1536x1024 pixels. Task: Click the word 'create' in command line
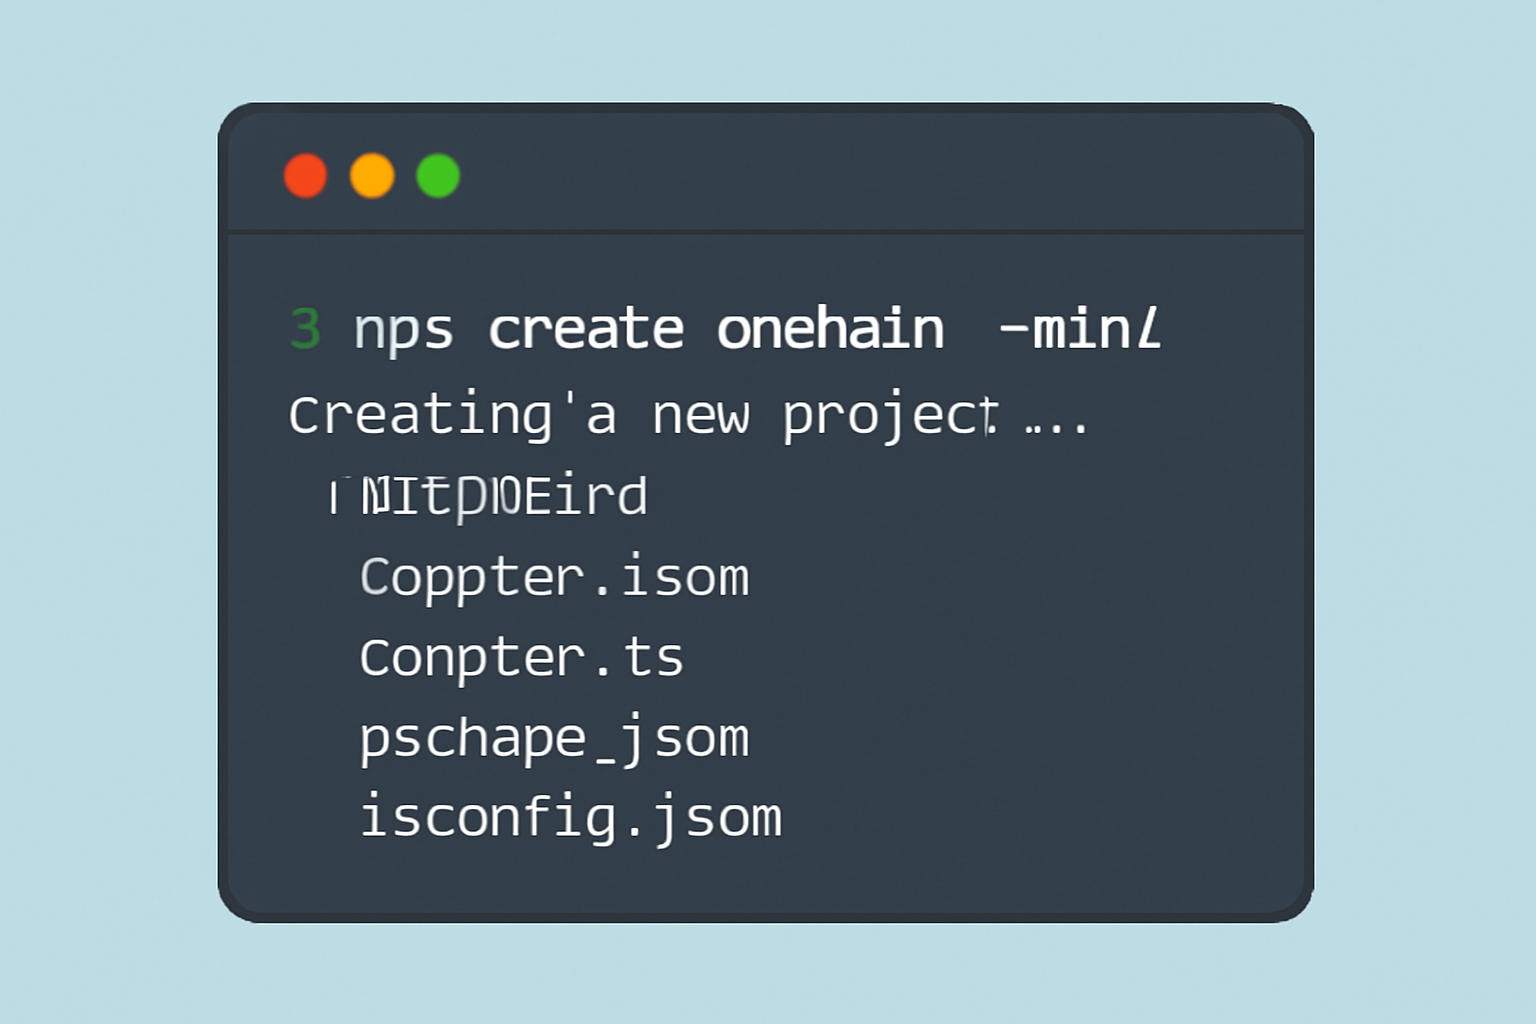[x=586, y=329]
